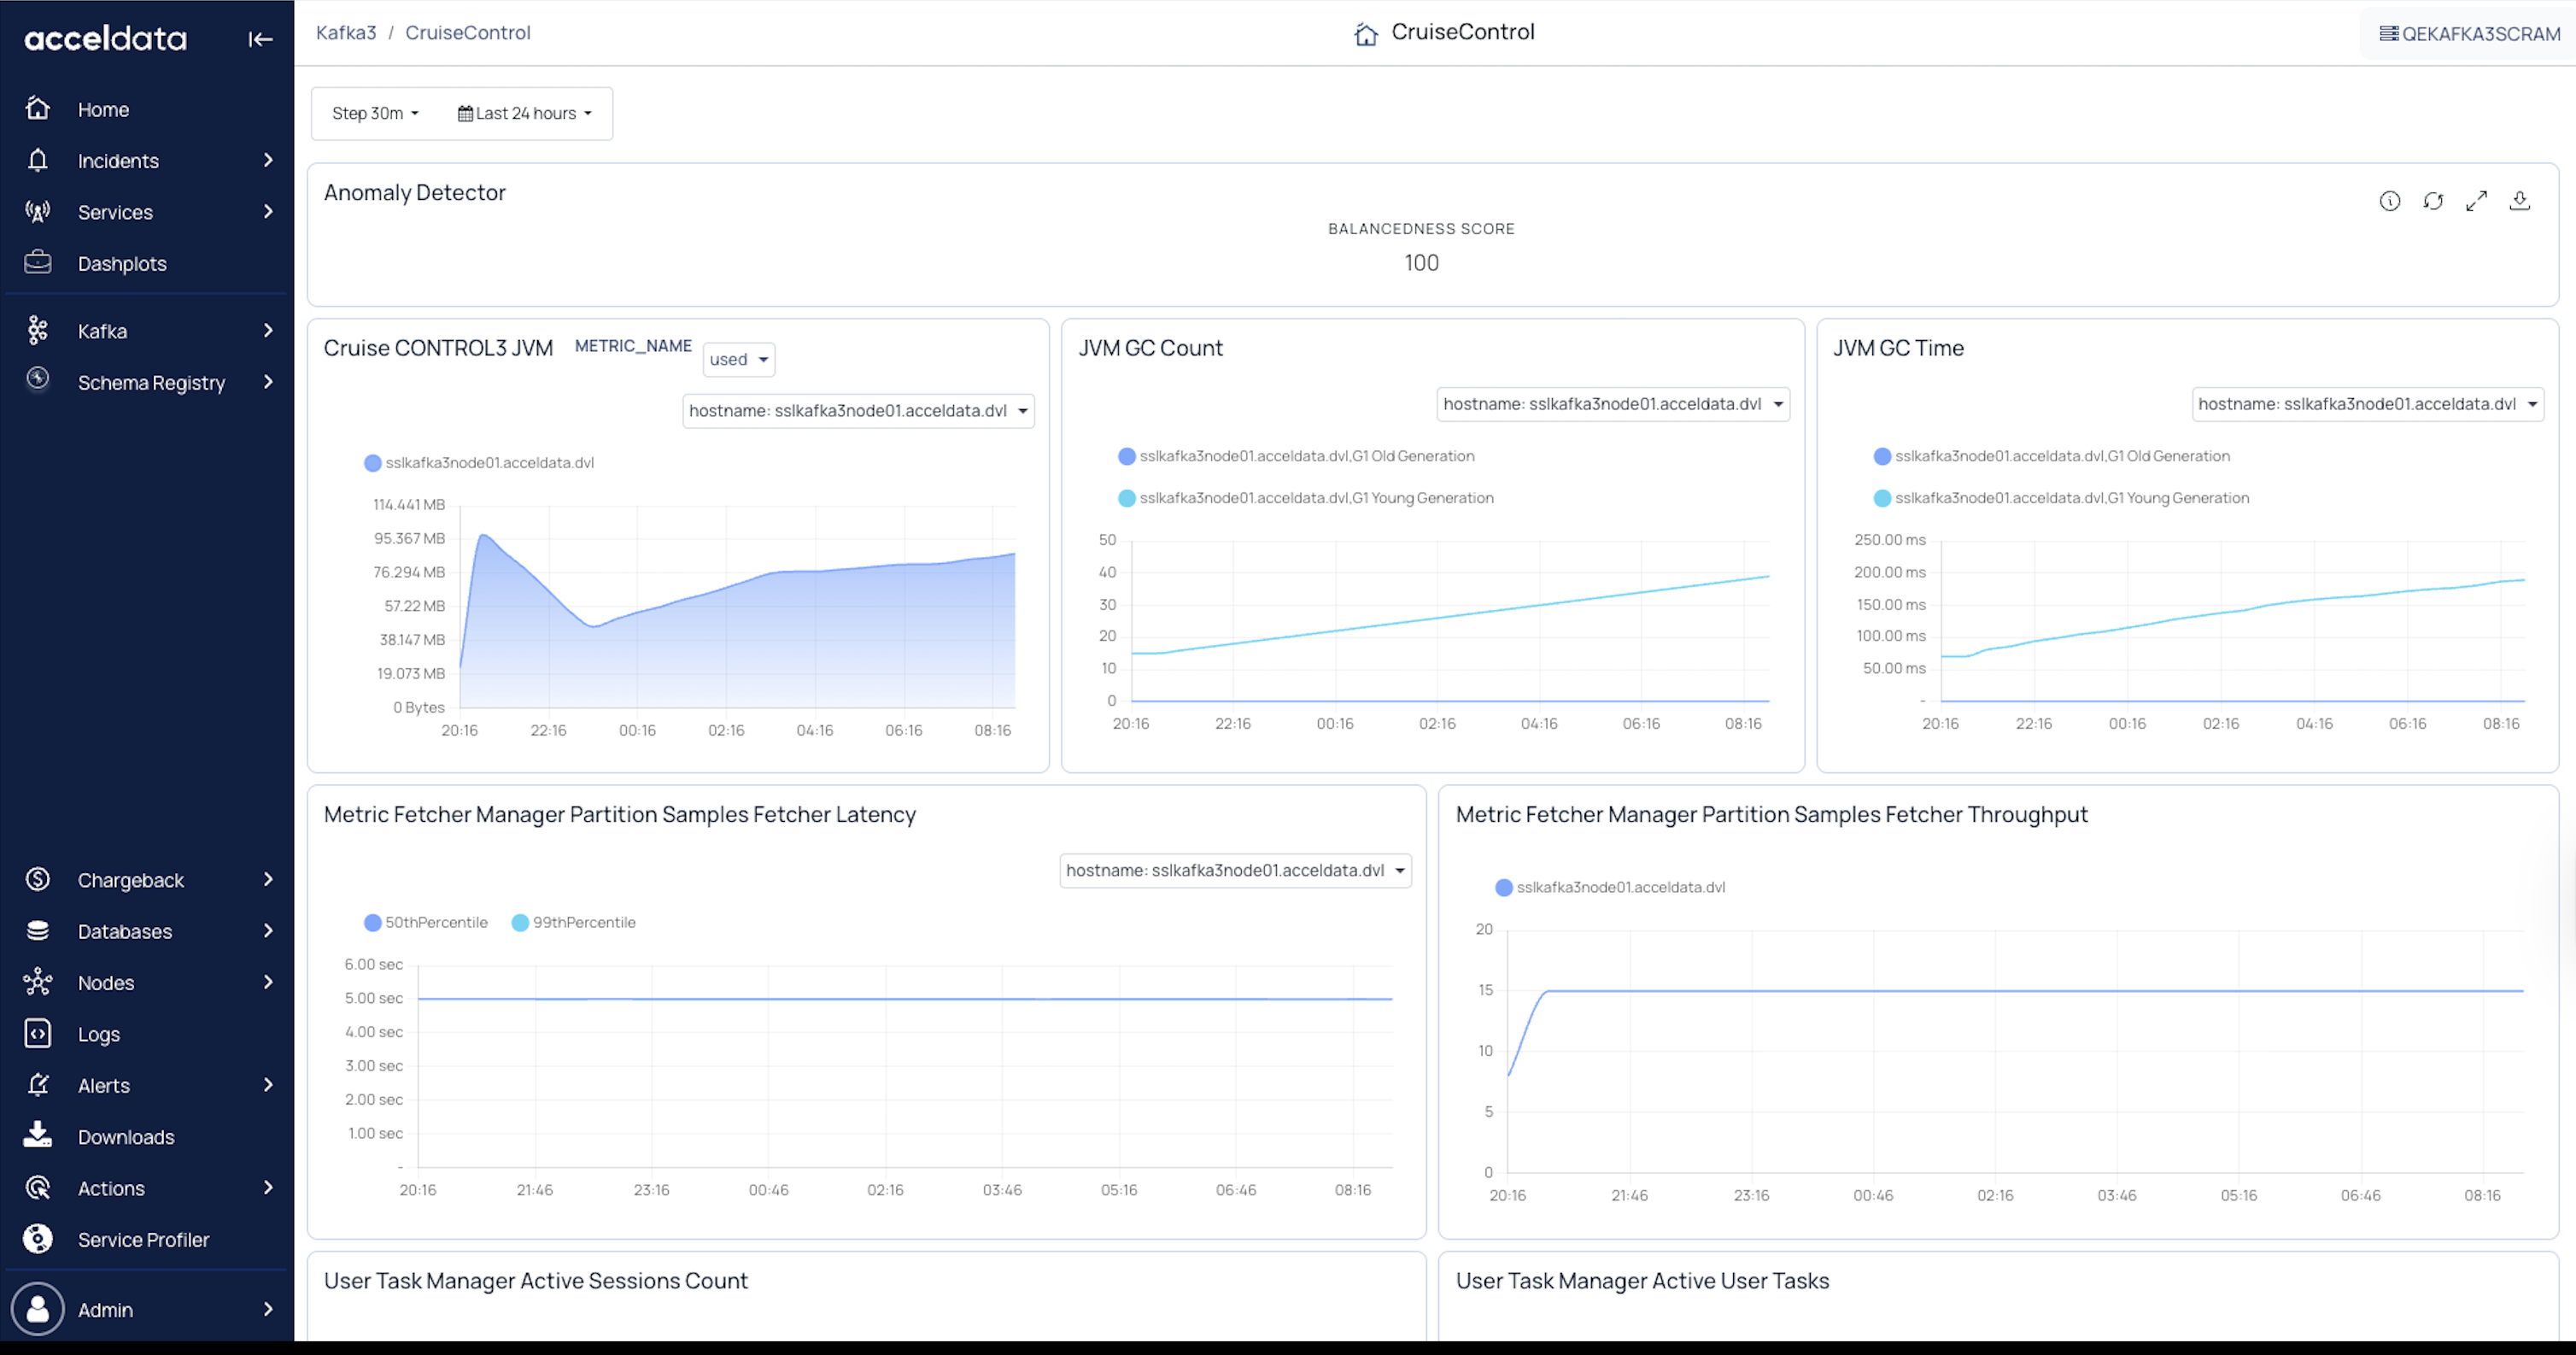Click the Home icon in sidebar
The width and height of the screenshot is (2576, 1355).
(x=38, y=108)
